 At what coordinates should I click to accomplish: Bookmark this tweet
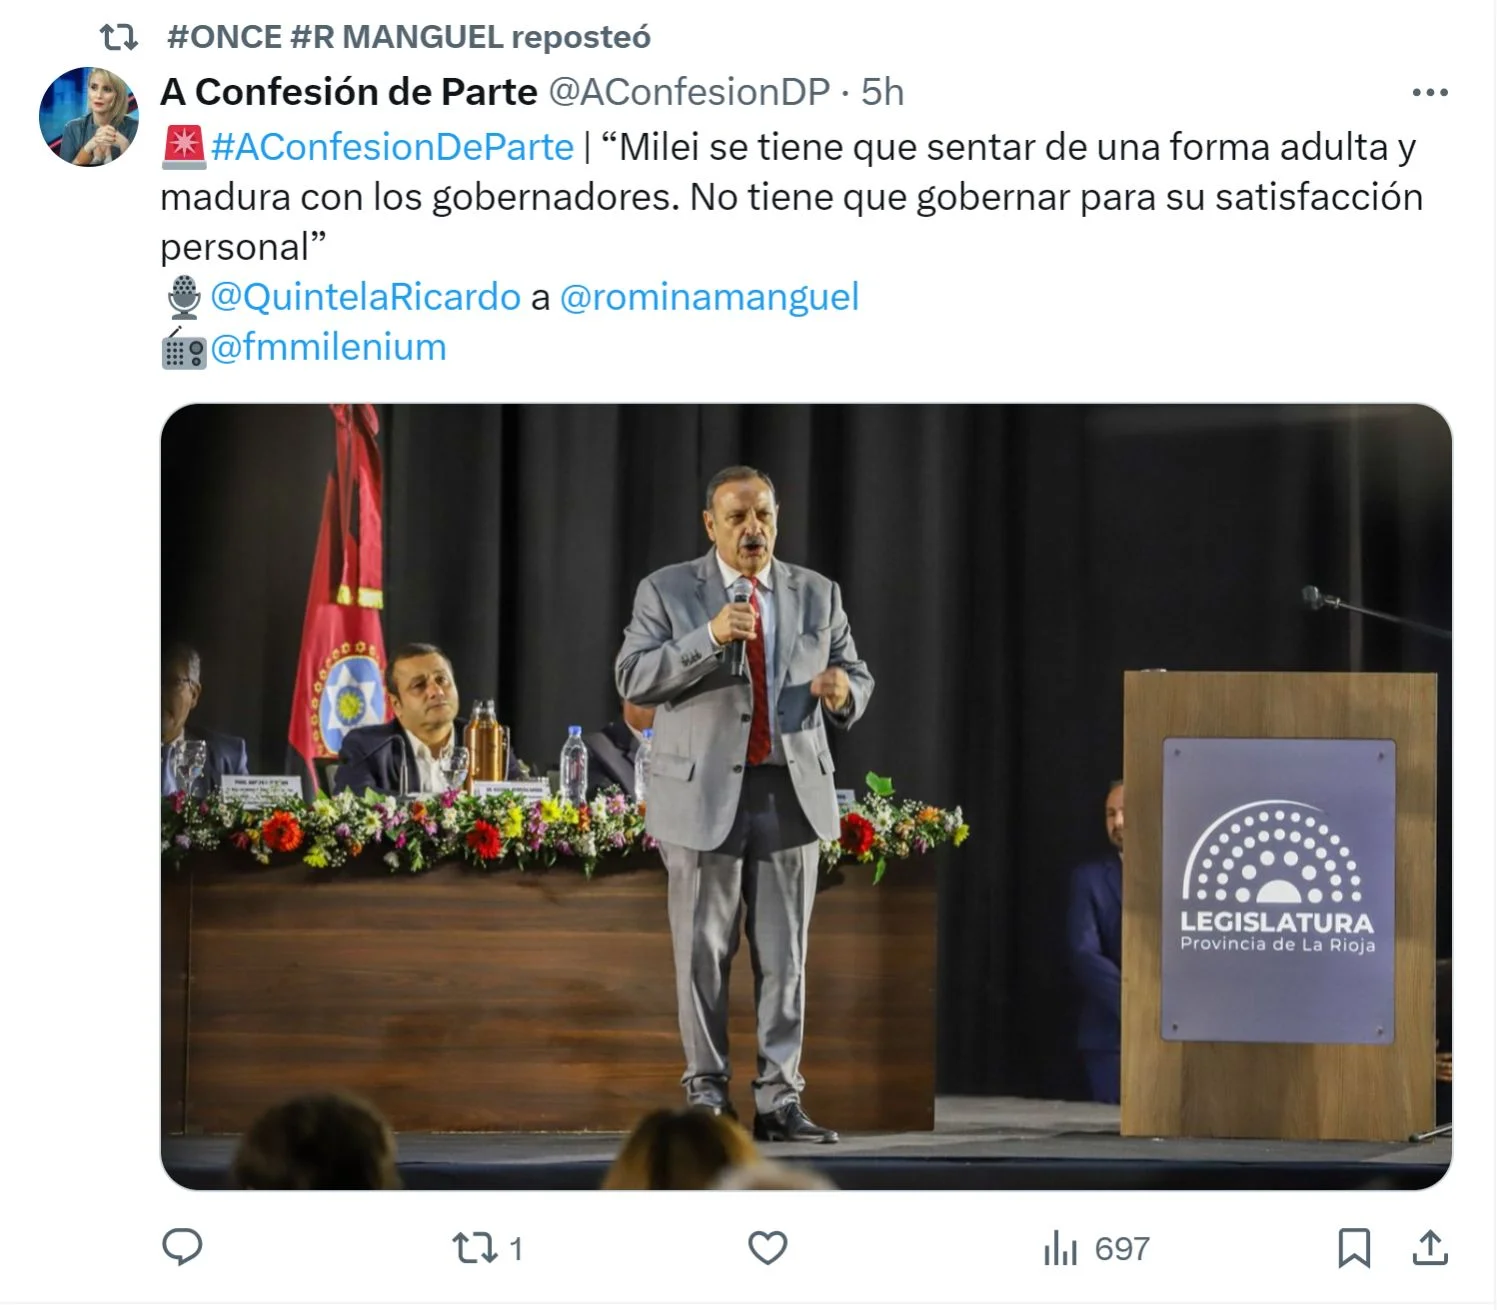coord(1354,1248)
